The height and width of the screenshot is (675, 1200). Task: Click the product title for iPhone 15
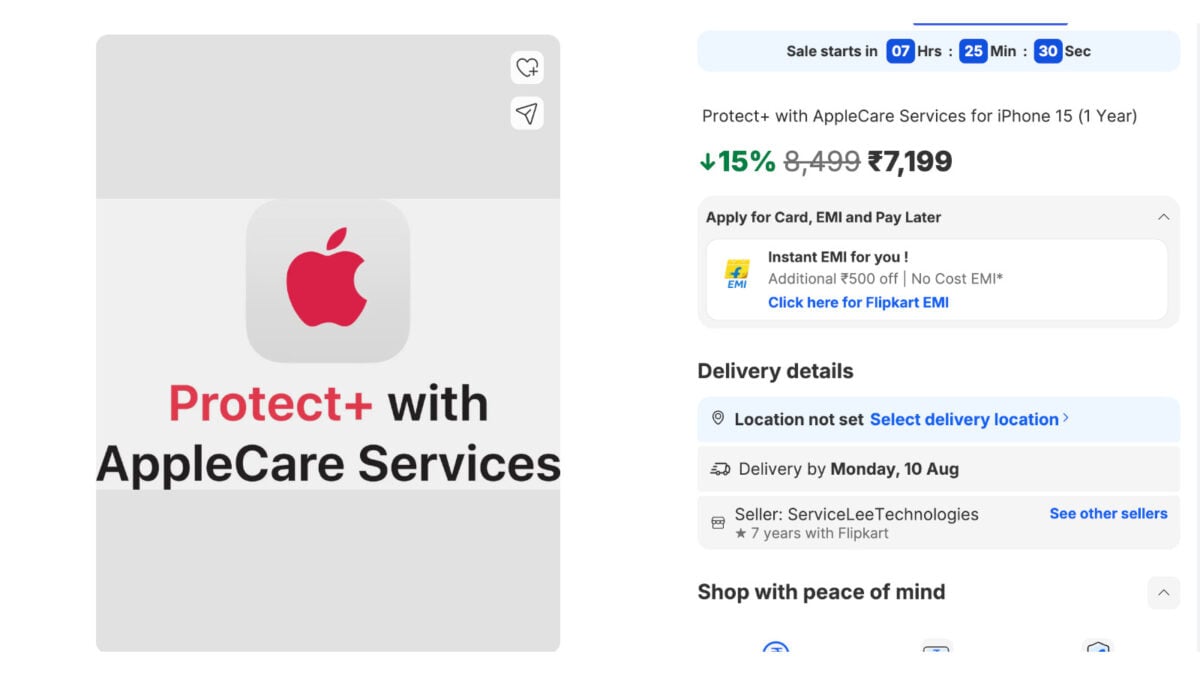tap(919, 116)
